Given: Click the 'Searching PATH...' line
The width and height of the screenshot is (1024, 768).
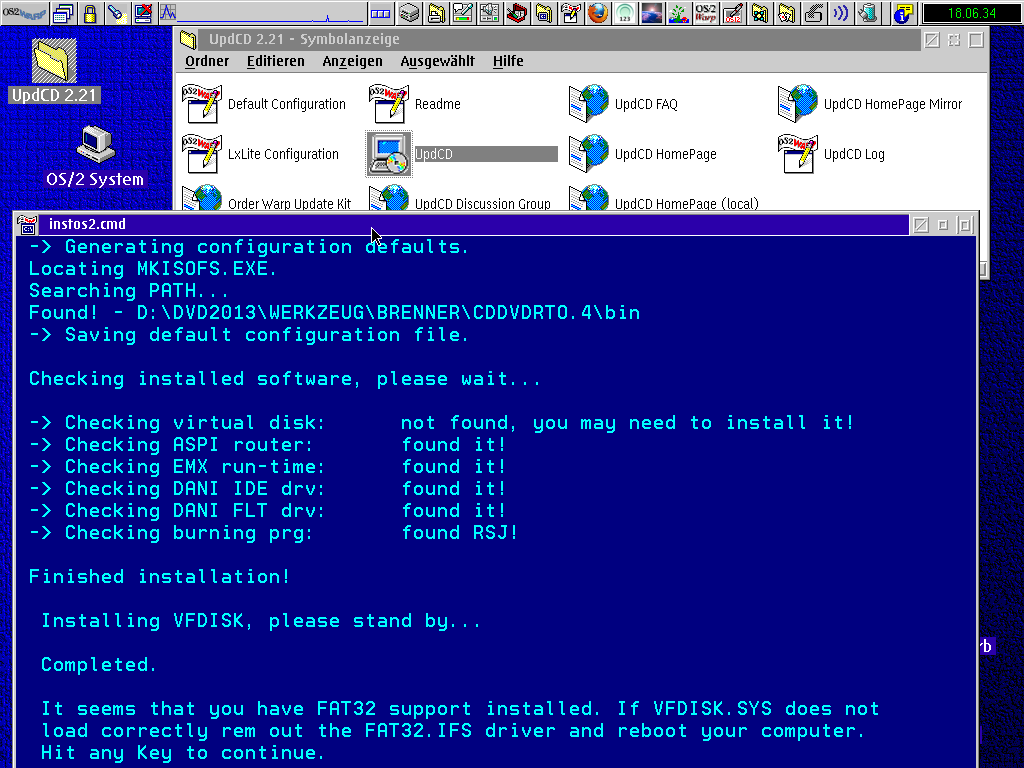Looking at the screenshot, I should (x=129, y=291).
